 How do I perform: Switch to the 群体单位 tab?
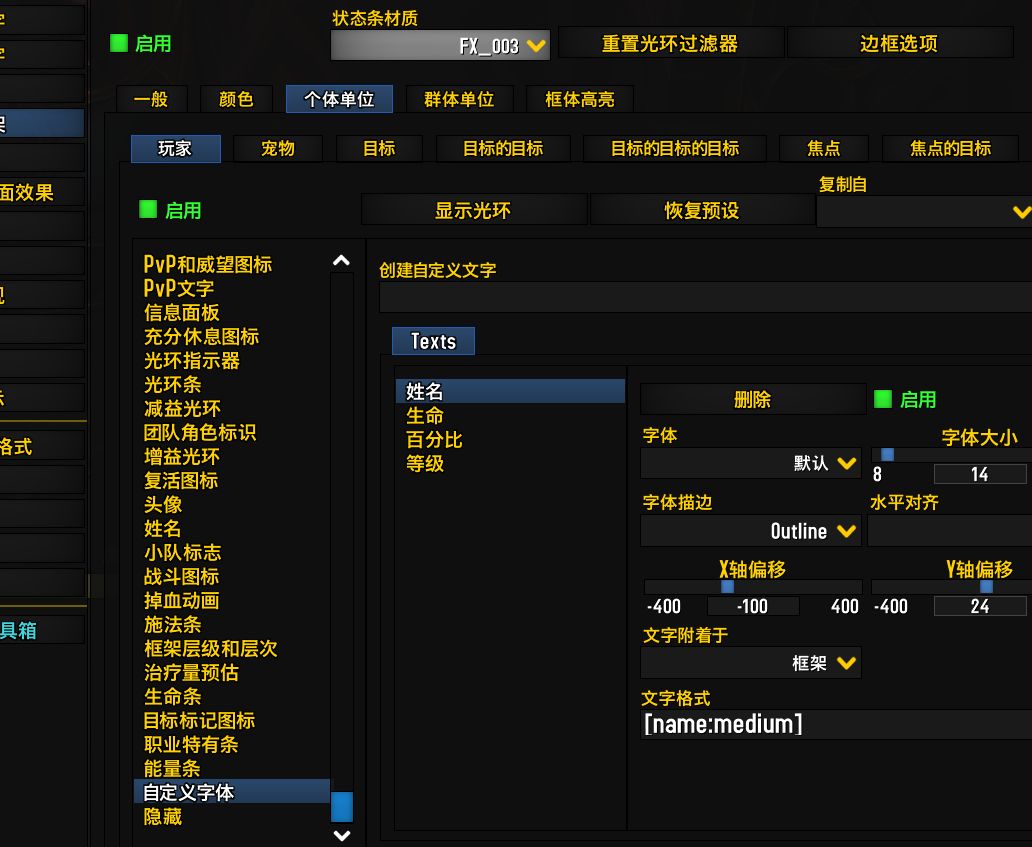[x=459, y=99]
